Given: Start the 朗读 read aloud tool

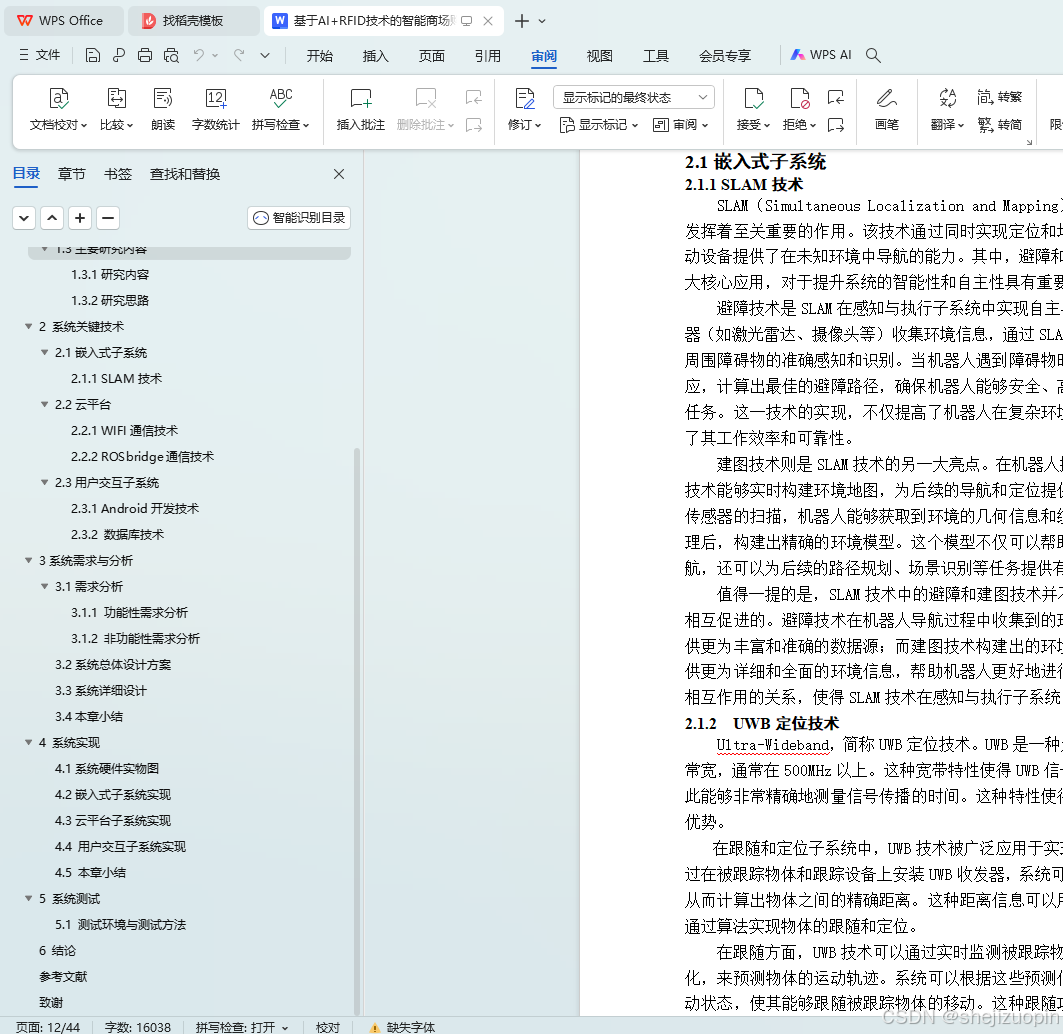Looking at the screenshot, I should click(x=163, y=110).
